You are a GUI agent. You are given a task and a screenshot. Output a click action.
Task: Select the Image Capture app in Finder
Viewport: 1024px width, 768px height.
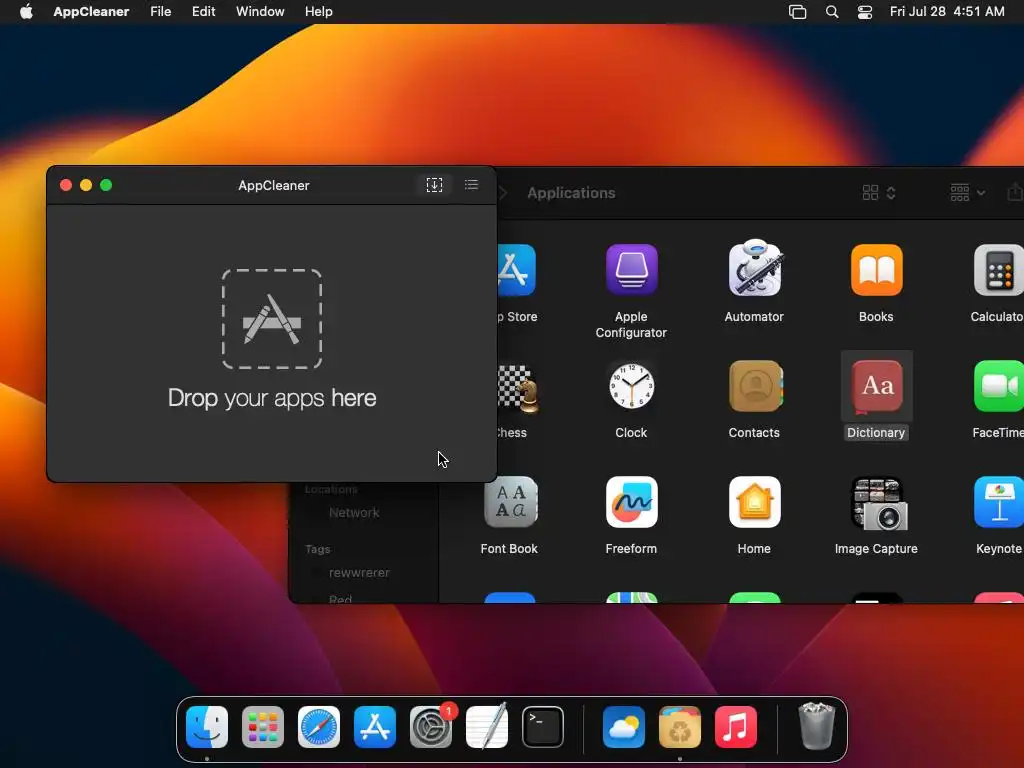tap(876, 504)
